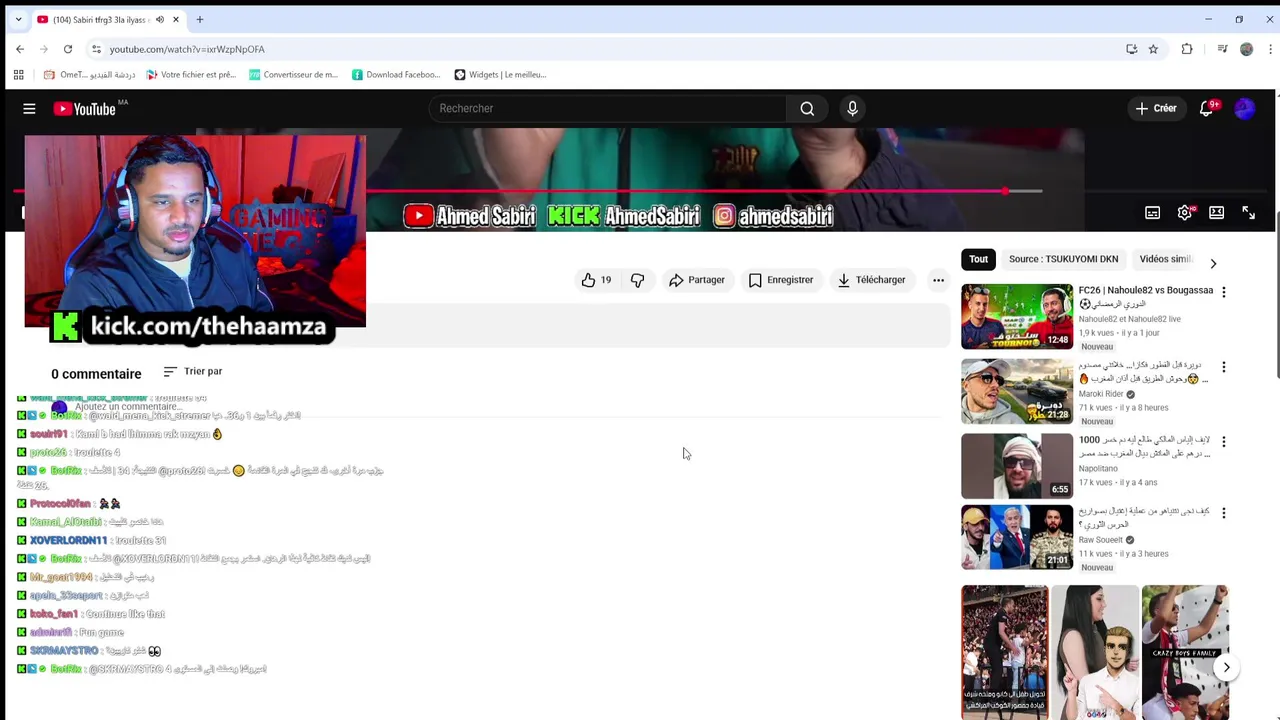Click install app icon in address bar

[1131, 49]
